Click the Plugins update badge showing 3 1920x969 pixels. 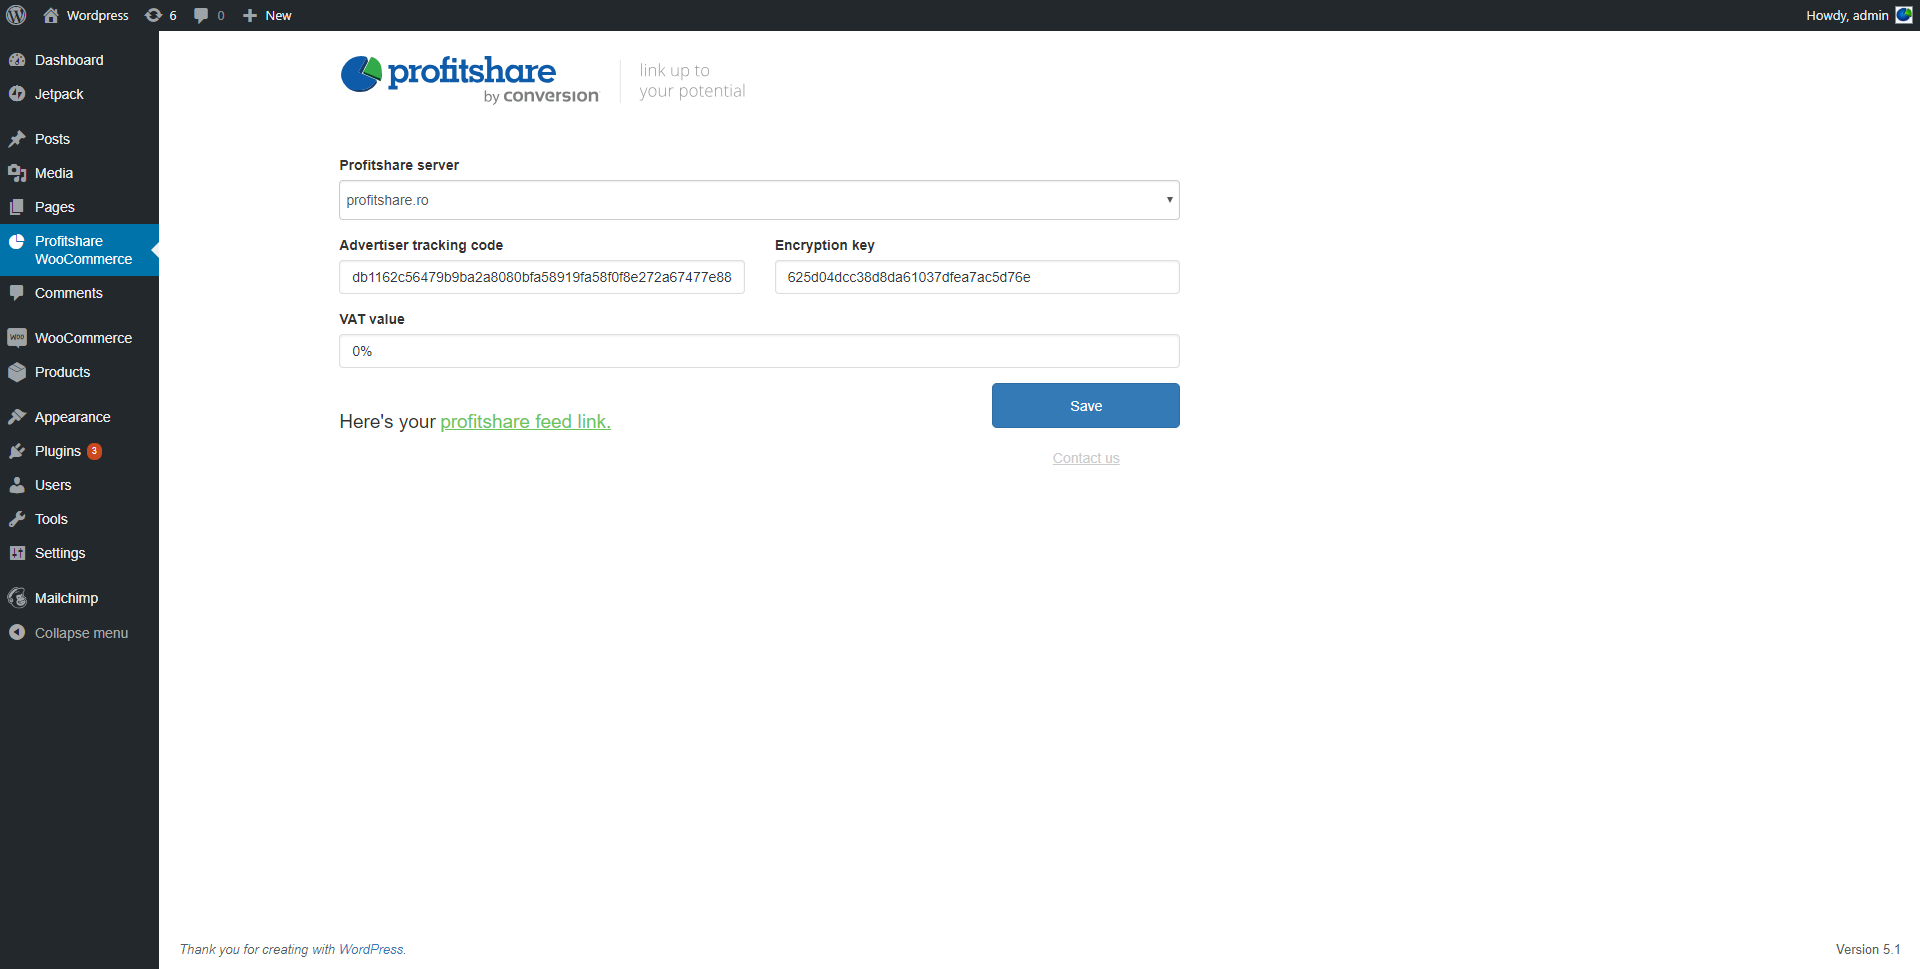point(94,451)
